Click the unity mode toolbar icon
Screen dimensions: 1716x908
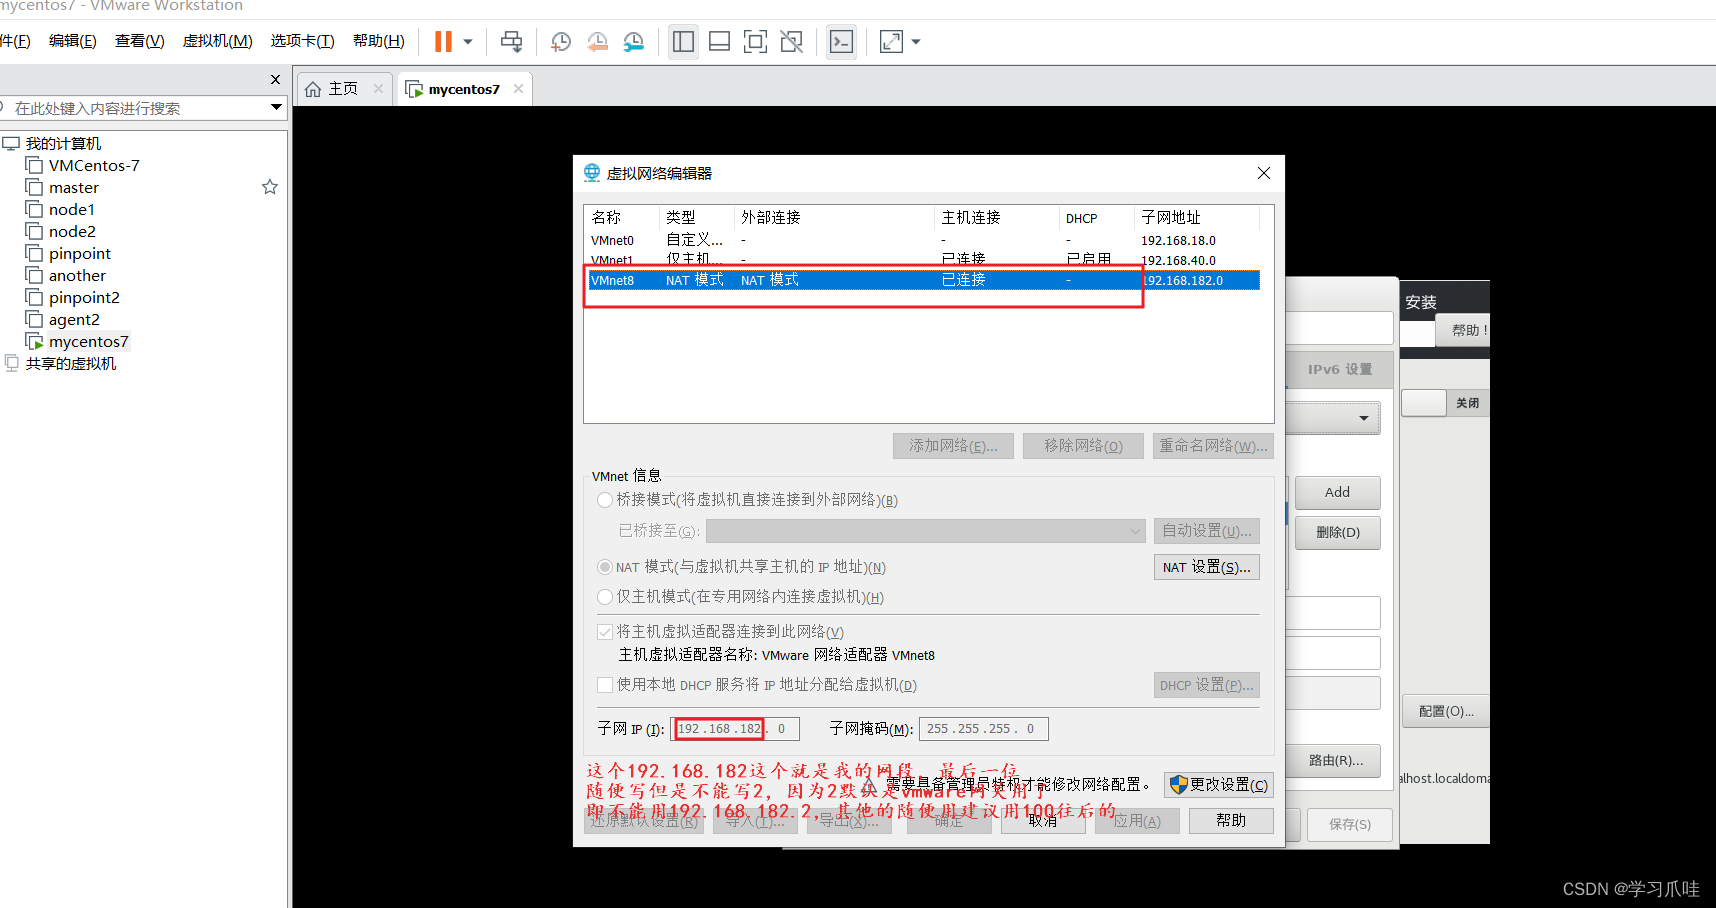point(791,41)
